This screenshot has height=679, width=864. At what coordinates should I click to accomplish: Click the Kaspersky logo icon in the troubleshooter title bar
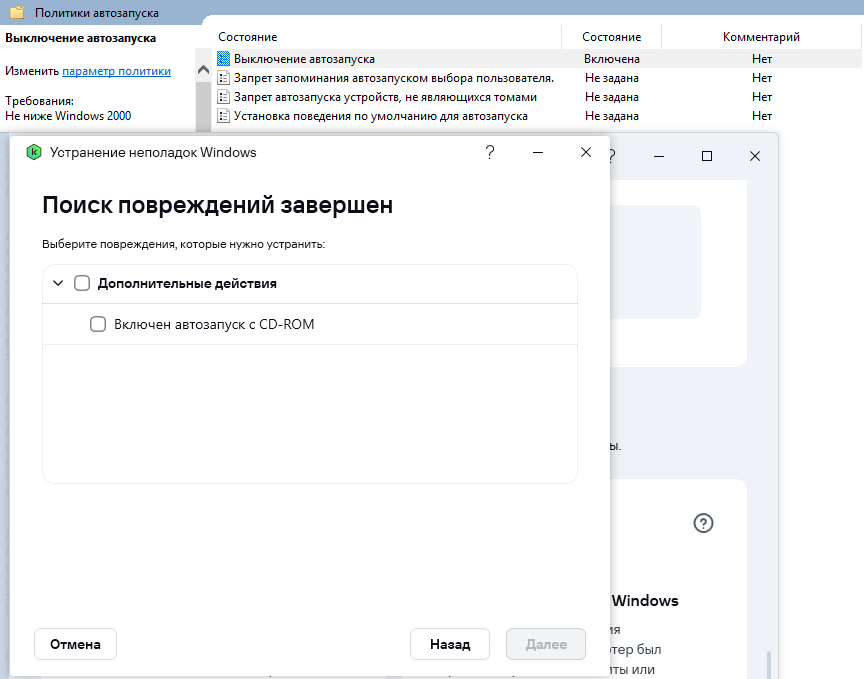click(x=34, y=152)
